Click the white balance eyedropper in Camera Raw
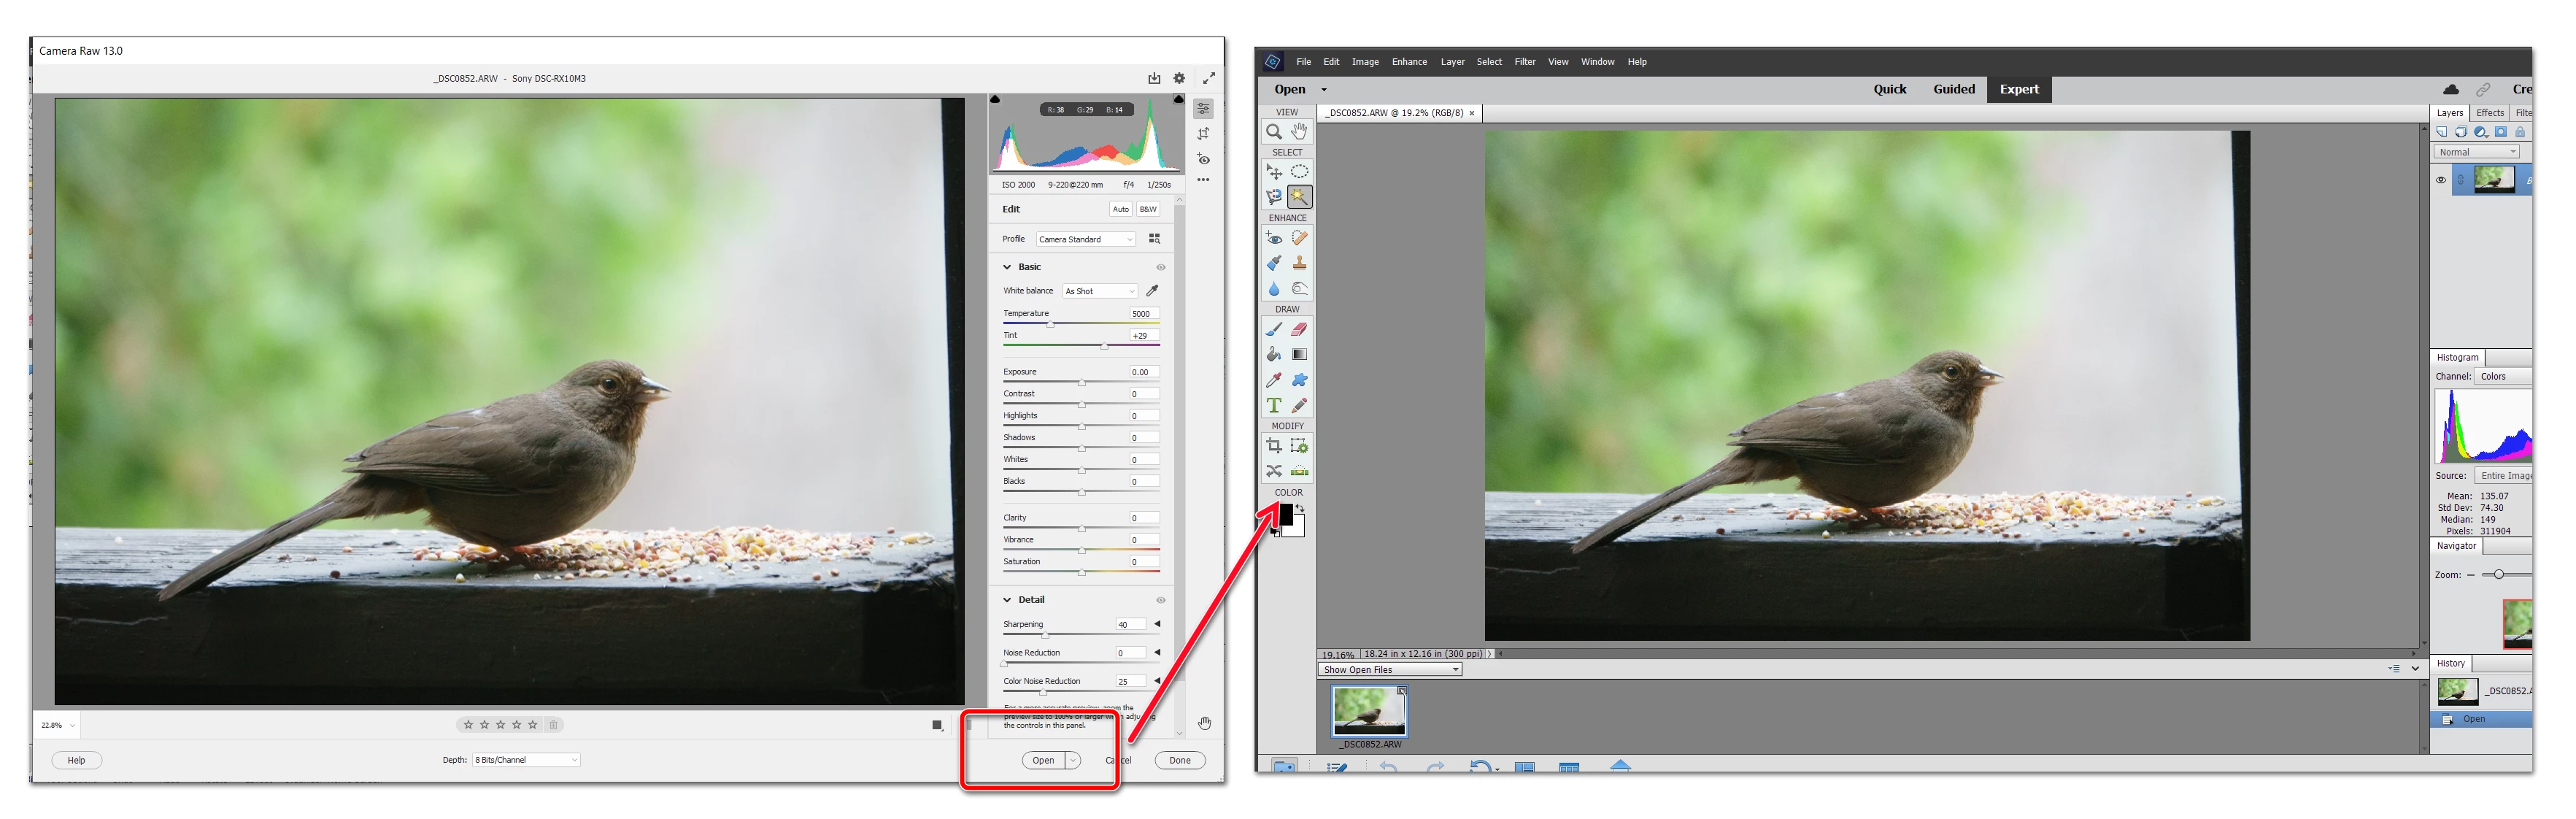2576x819 pixels. [1152, 291]
